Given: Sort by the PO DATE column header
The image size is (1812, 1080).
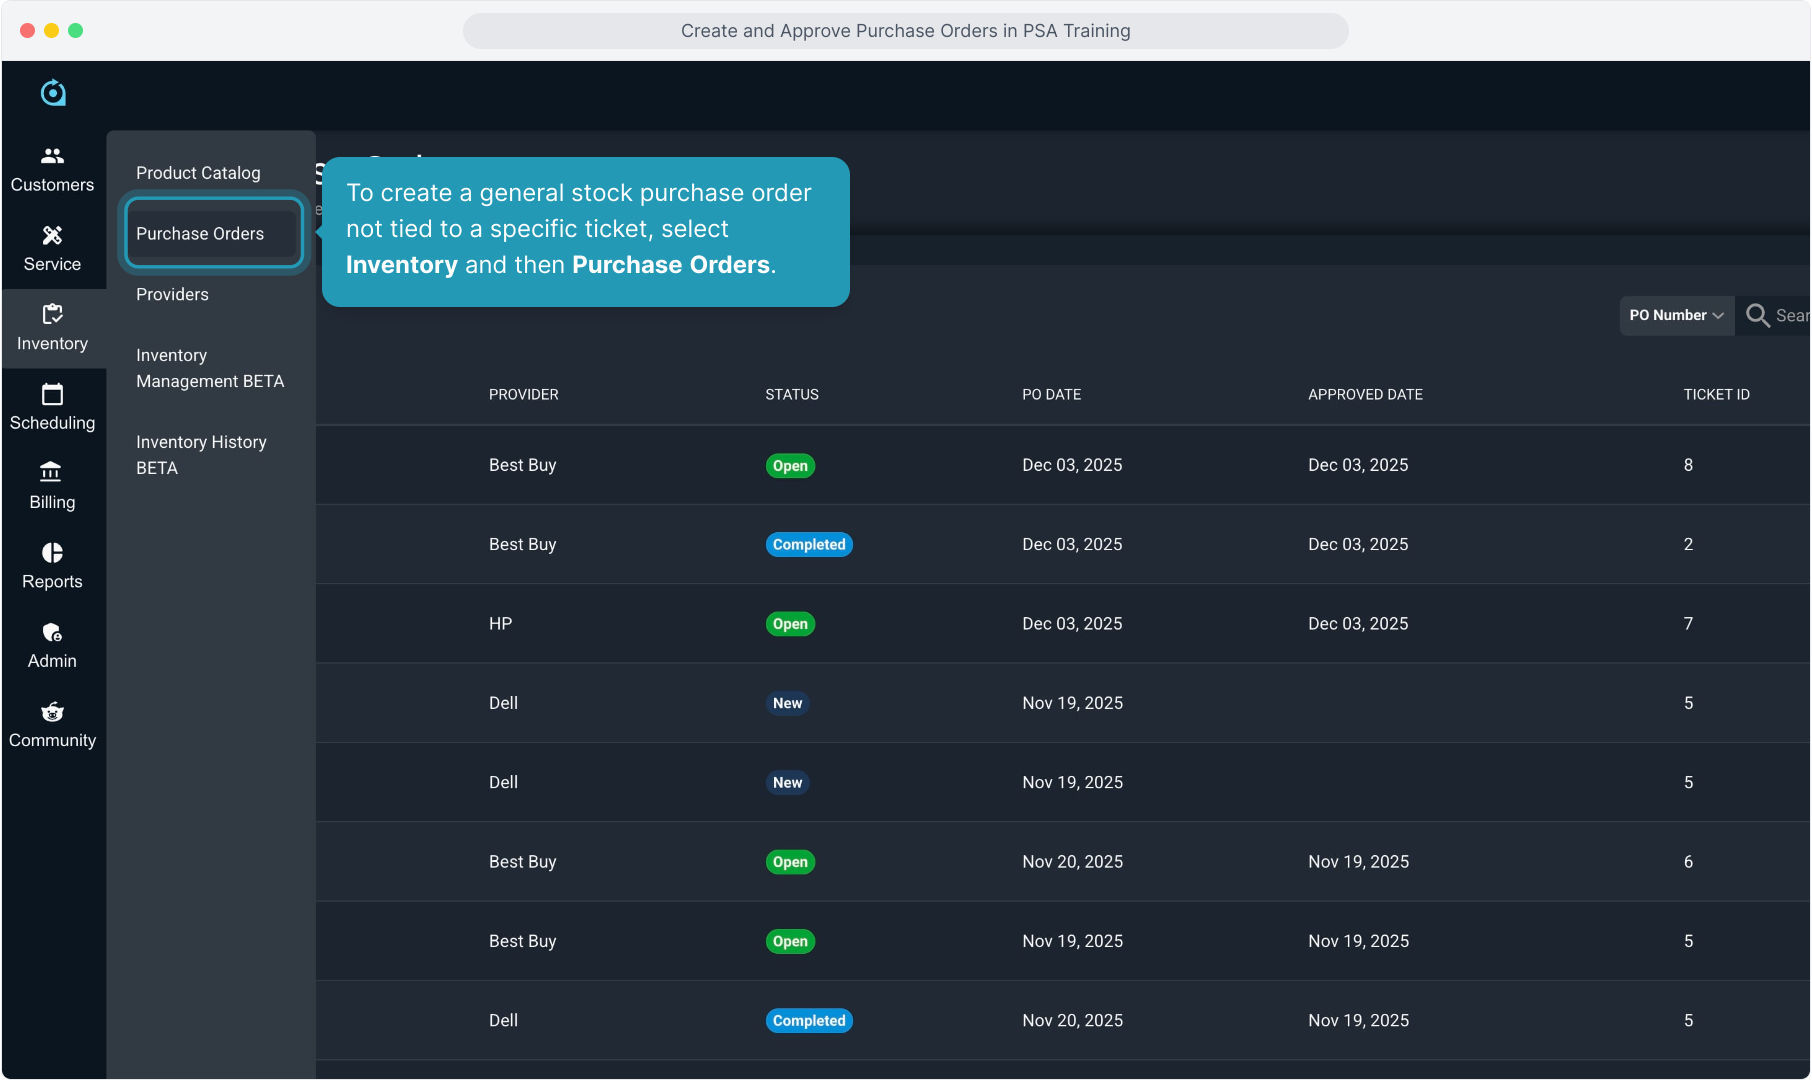Looking at the screenshot, I should tap(1051, 395).
